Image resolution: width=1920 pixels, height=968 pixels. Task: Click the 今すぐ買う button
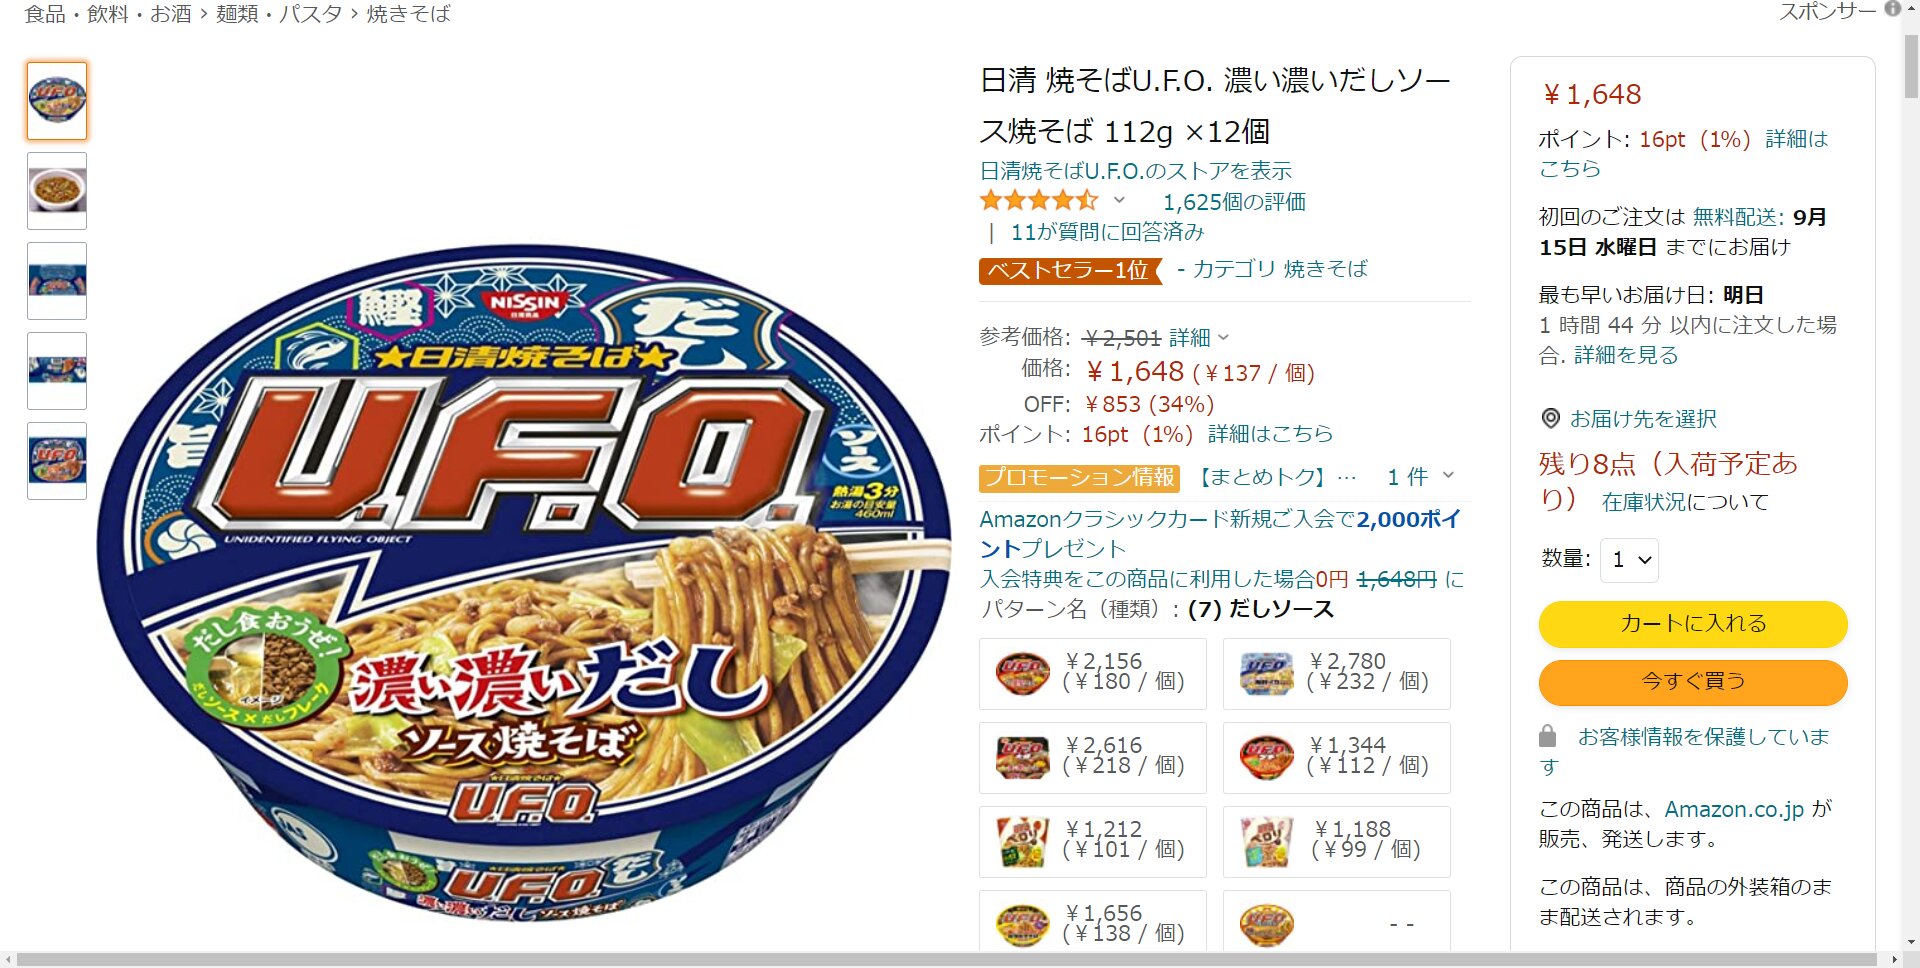[x=1693, y=682]
